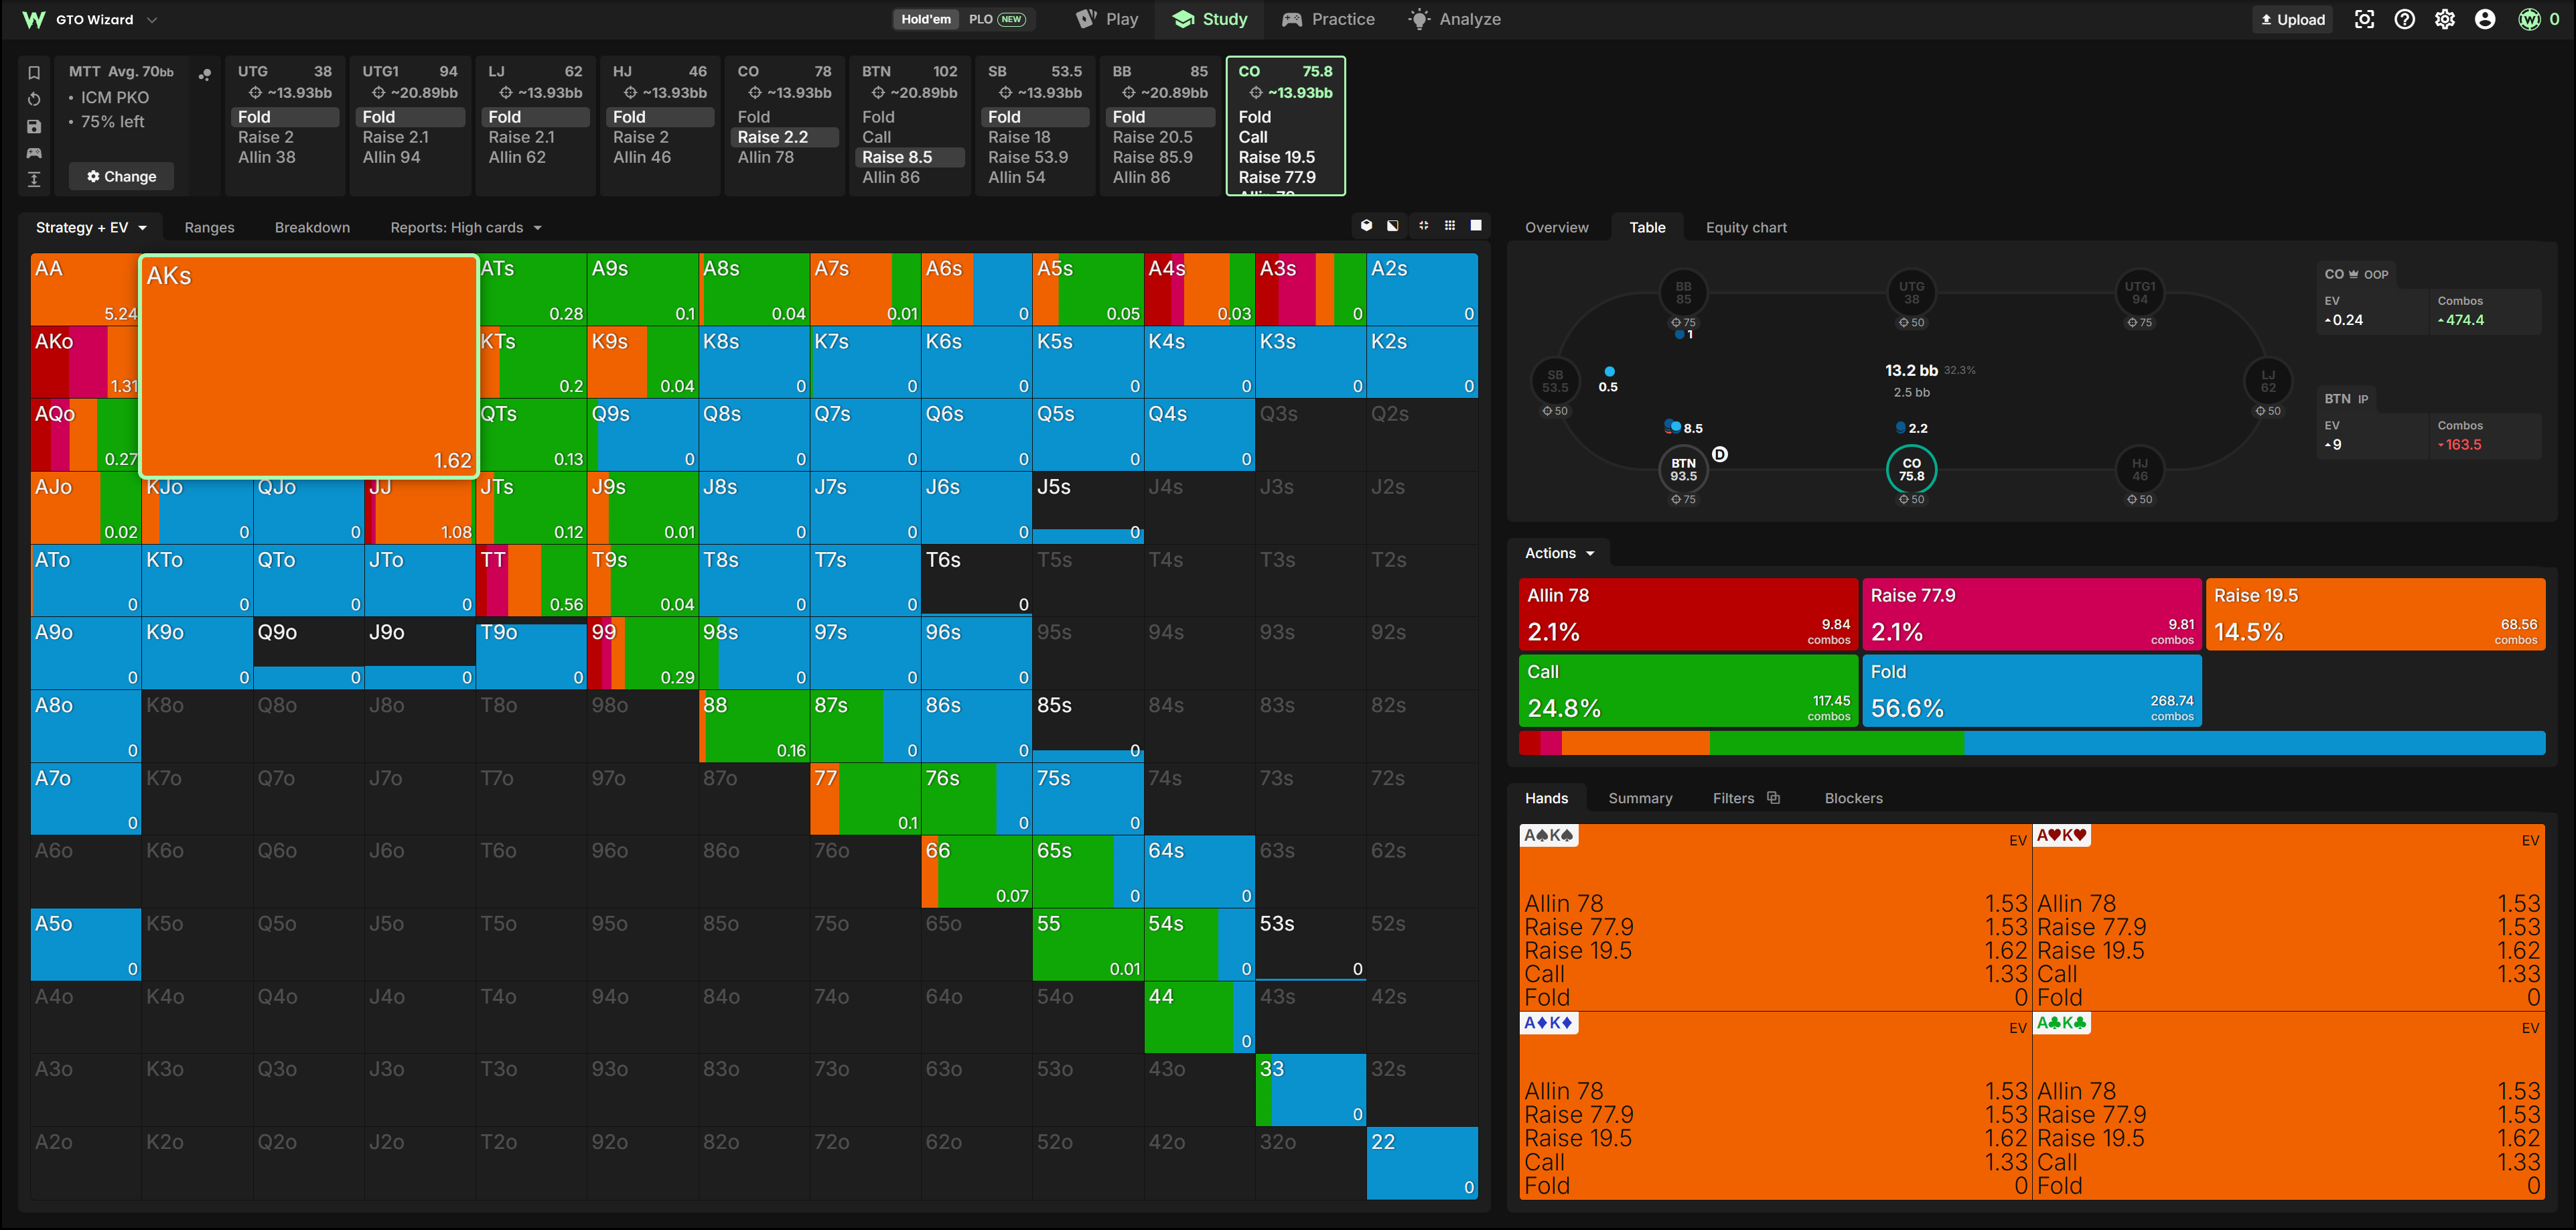Image resolution: width=2576 pixels, height=1230 pixels.
Task: Open the help question mark icon
Action: click(x=2404, y=19)
